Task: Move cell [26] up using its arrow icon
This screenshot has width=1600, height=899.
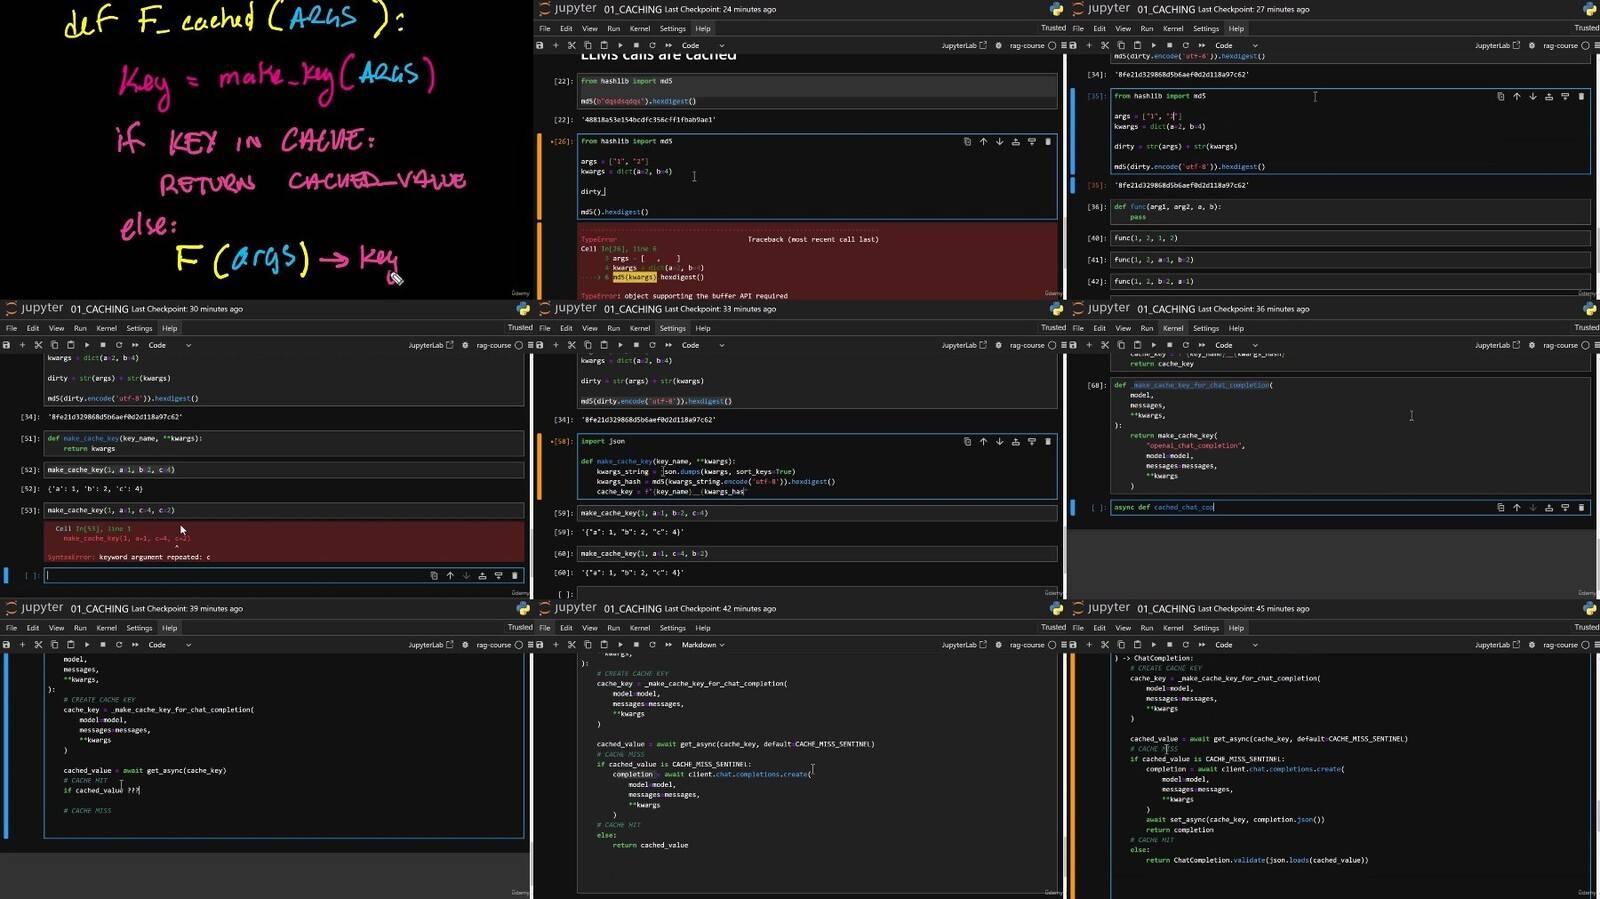Action: (983, 142)
